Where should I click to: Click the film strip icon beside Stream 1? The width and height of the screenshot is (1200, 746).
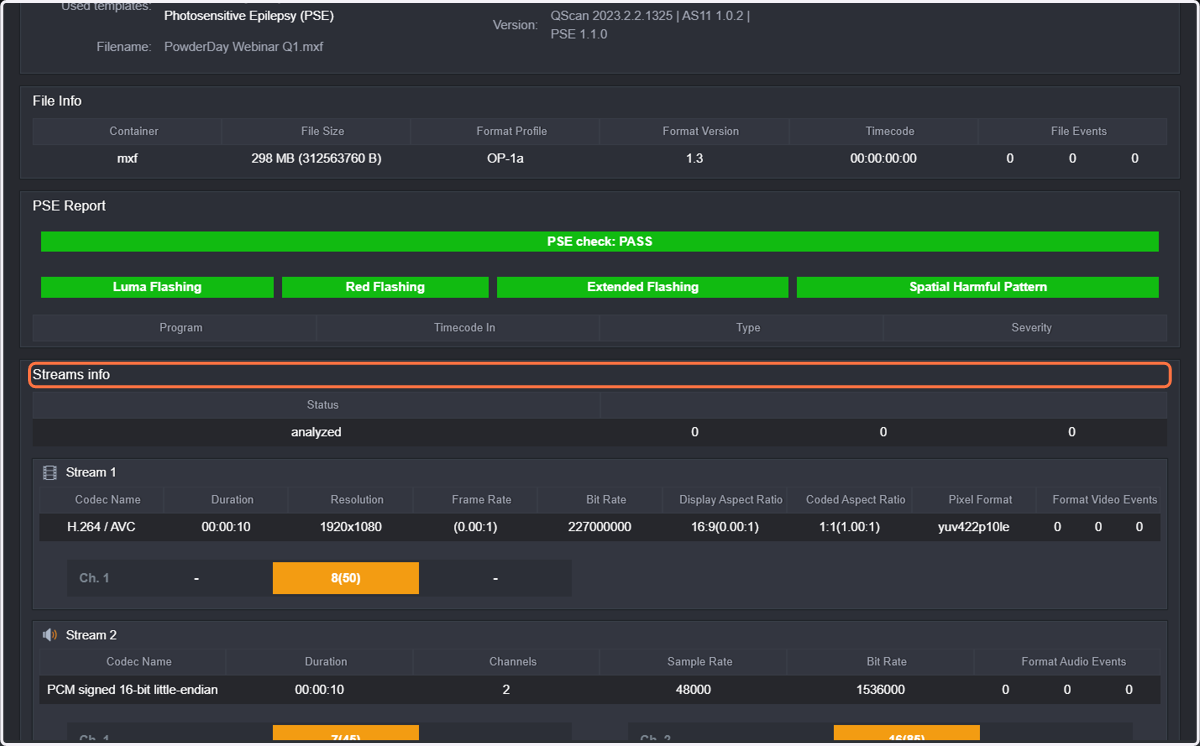(x=49, y=472)
